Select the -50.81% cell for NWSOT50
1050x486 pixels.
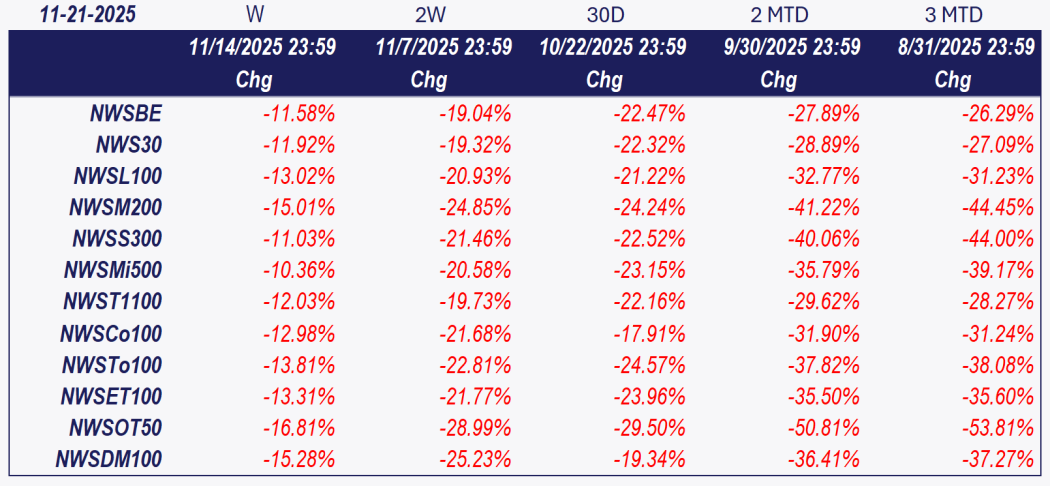(824, 427)
